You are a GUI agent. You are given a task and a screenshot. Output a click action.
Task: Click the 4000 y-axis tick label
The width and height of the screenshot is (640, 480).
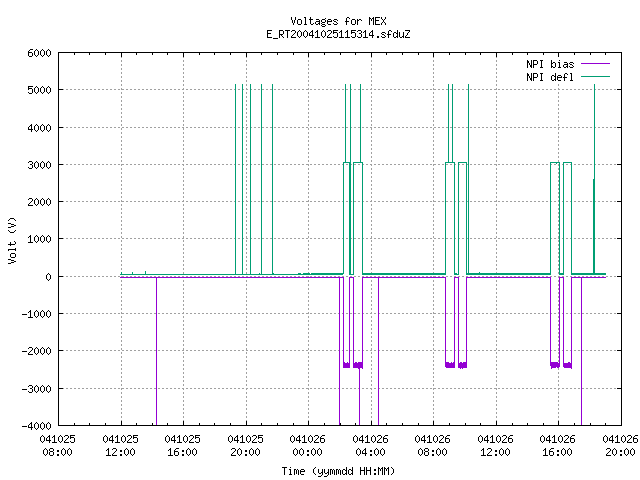coord(40,128)
